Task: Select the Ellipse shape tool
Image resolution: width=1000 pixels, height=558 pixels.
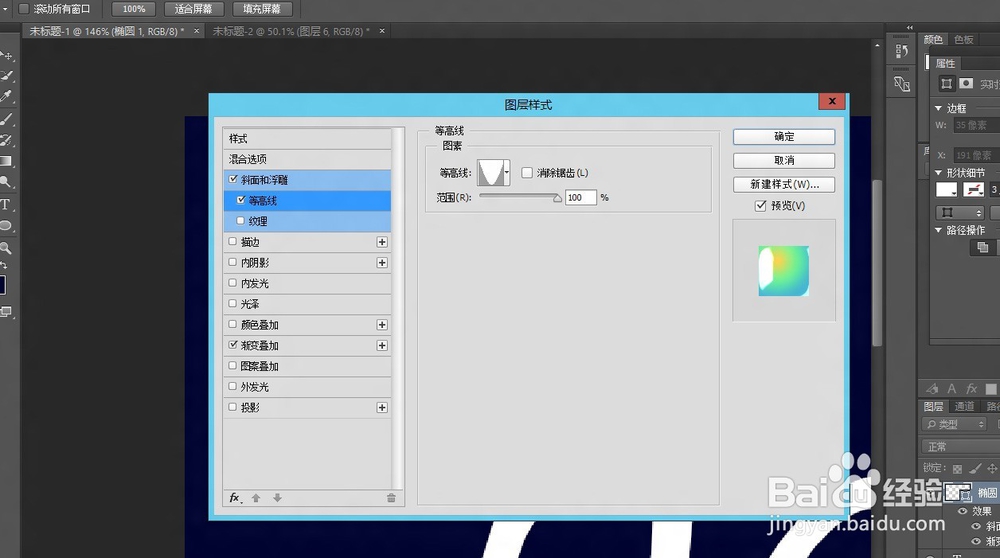Action: pyautogui.click(x=6, y=226)
